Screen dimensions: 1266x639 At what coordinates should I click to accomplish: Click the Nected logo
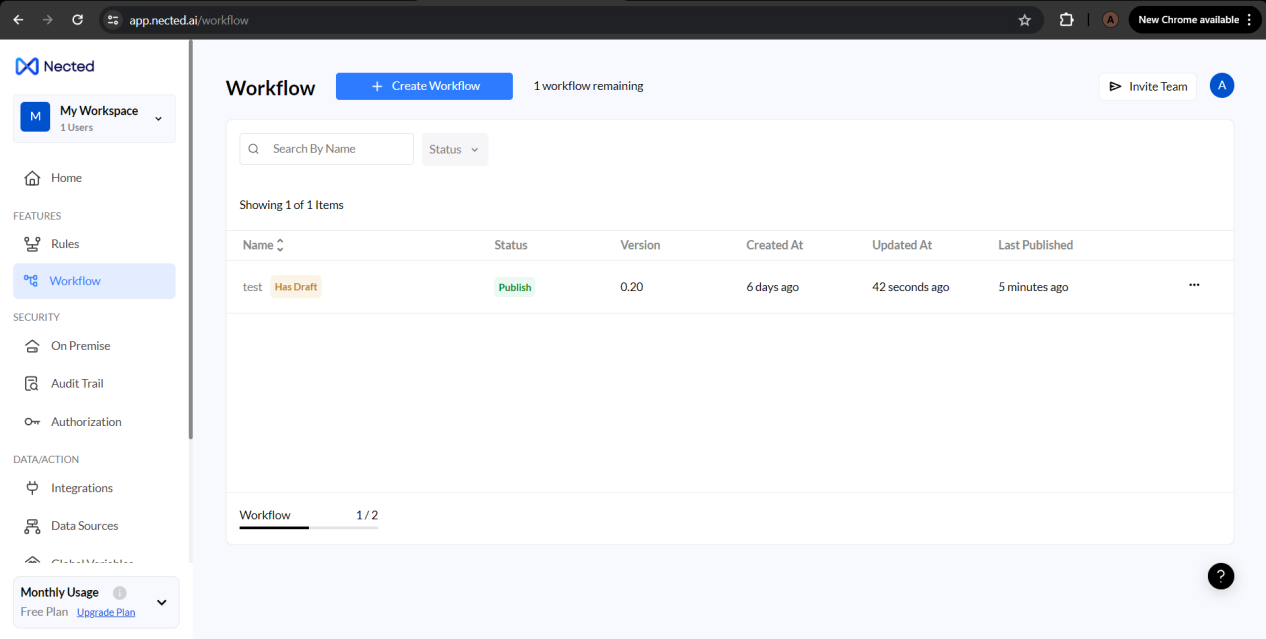(55, 66)
